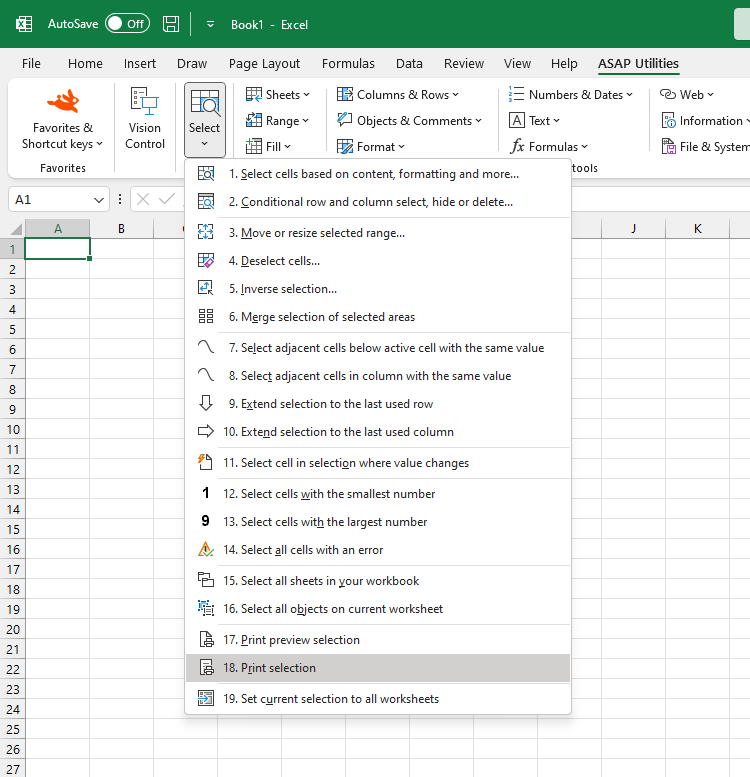
Task: Click cell A1 in the worksheet
Action: (x=57, y=249)
